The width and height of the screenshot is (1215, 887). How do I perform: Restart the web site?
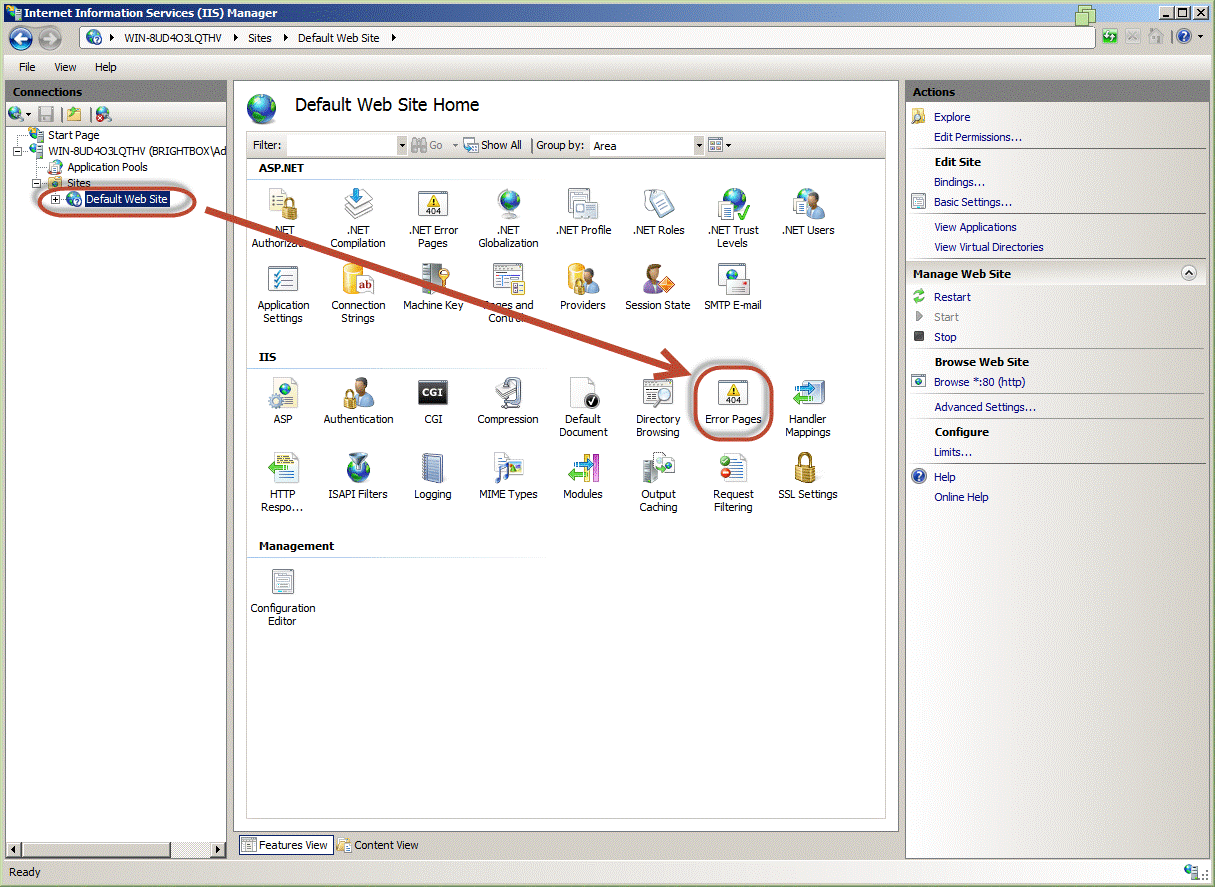tap(952, 297)
